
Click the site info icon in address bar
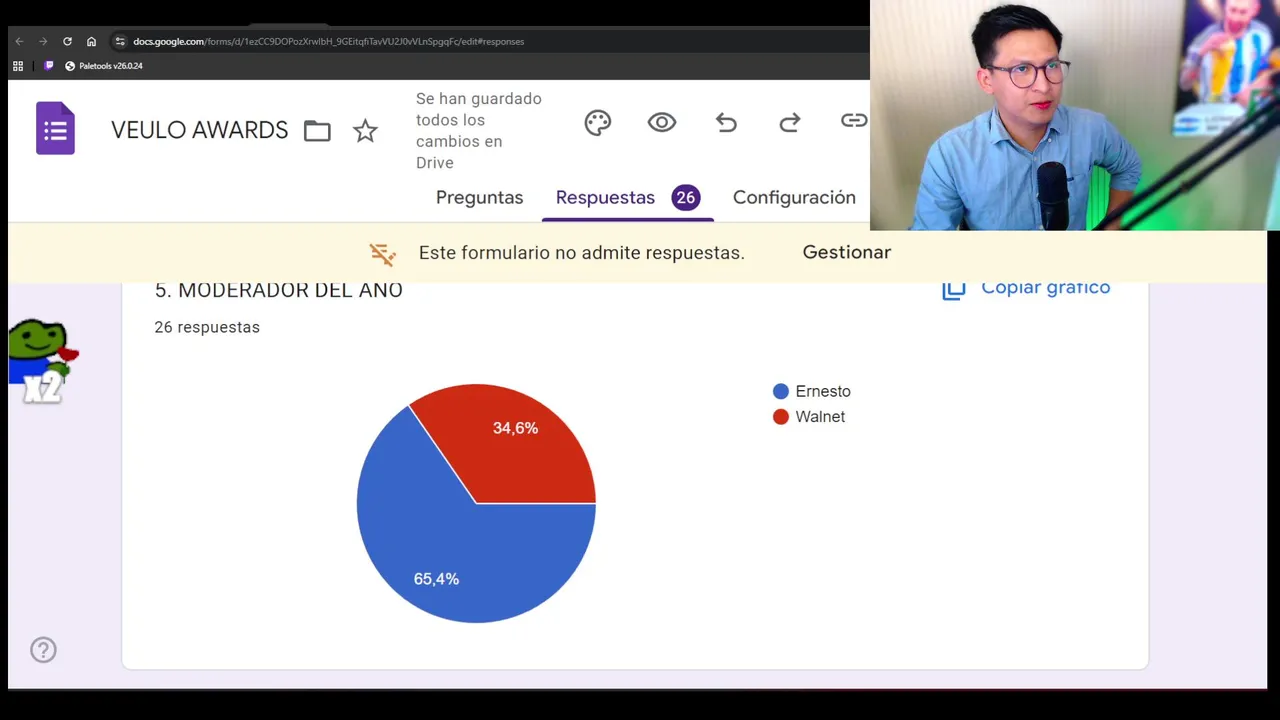pyautogui.click(x=120, y=41)
